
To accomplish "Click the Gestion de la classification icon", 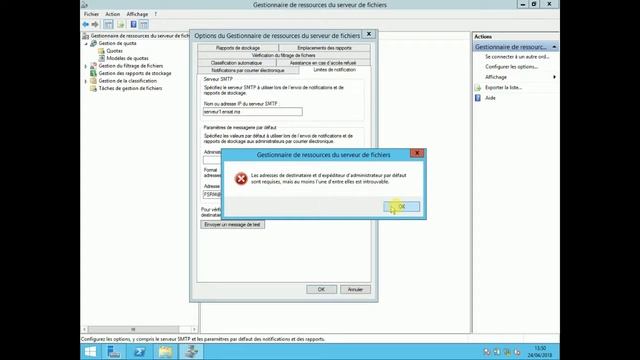I will coord(93,81).
